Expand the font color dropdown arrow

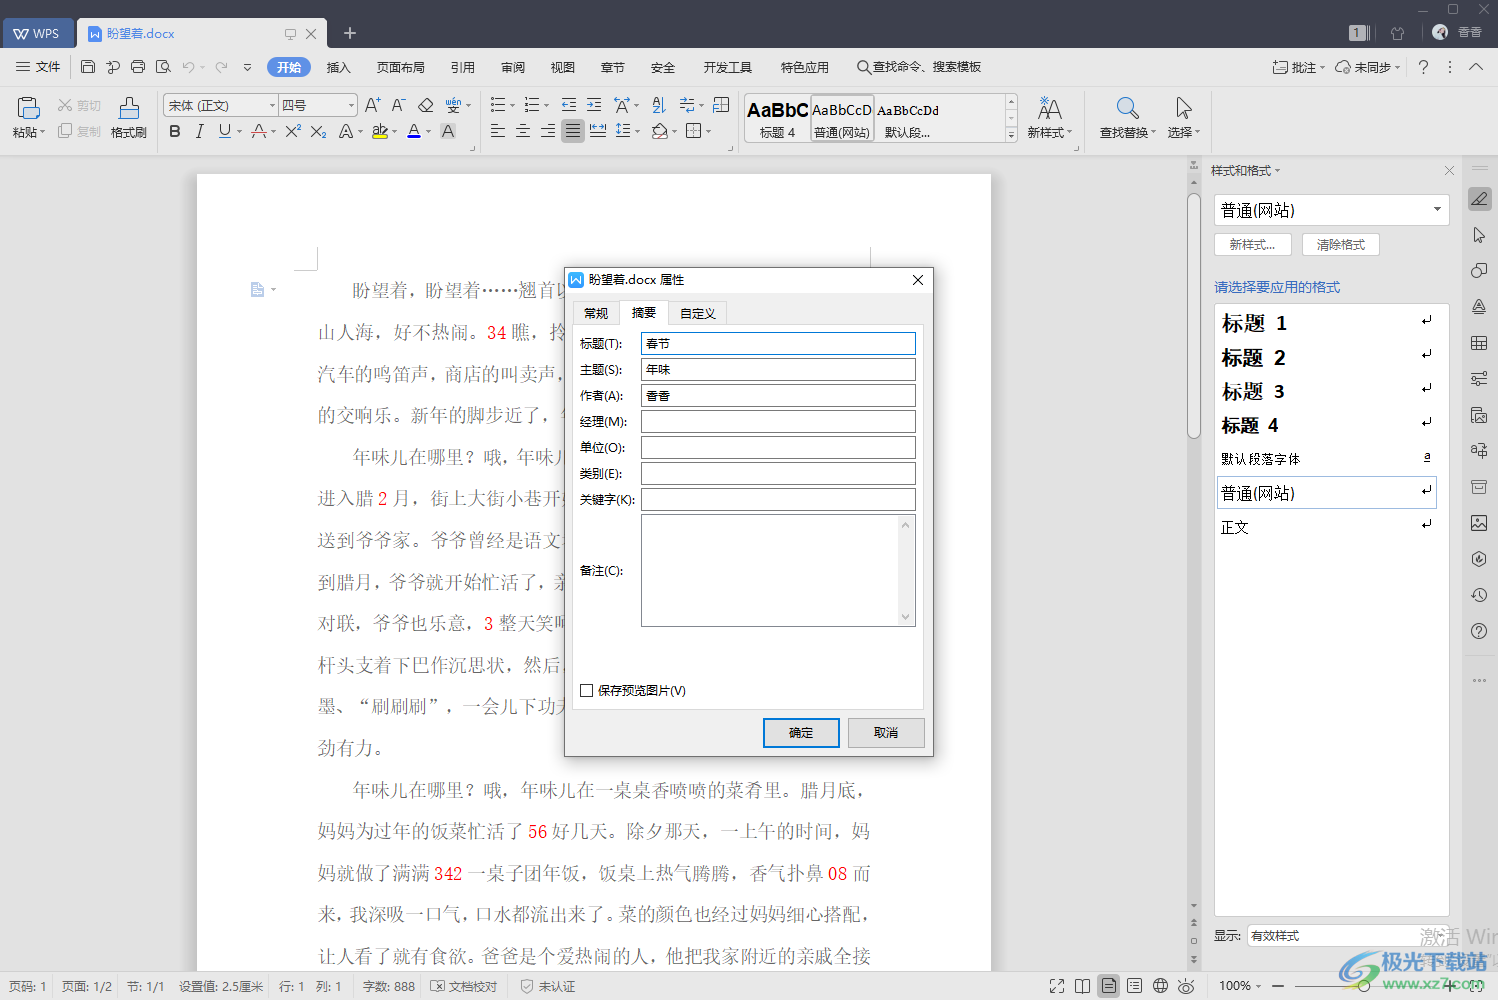429,131
